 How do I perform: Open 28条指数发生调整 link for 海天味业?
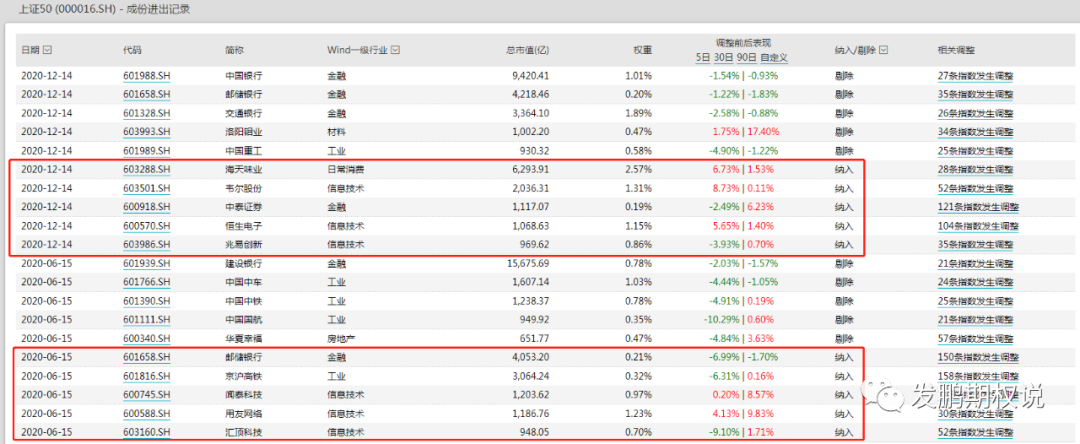[x=975, y=169]
